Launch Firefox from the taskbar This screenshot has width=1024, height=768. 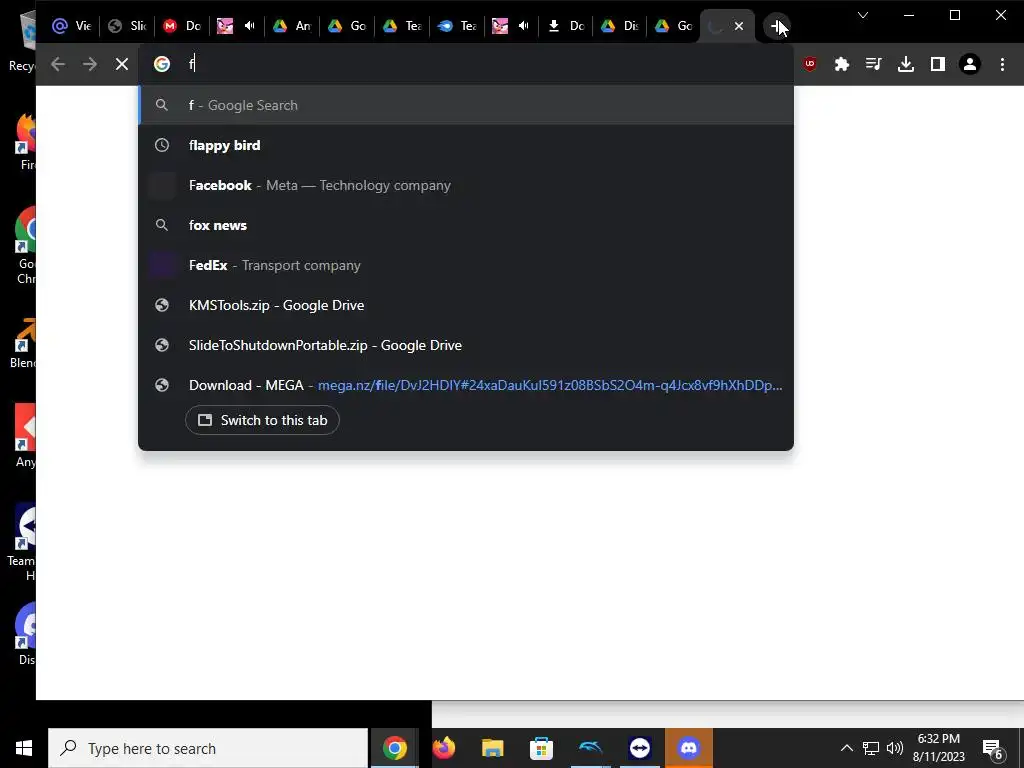point(444,748)
